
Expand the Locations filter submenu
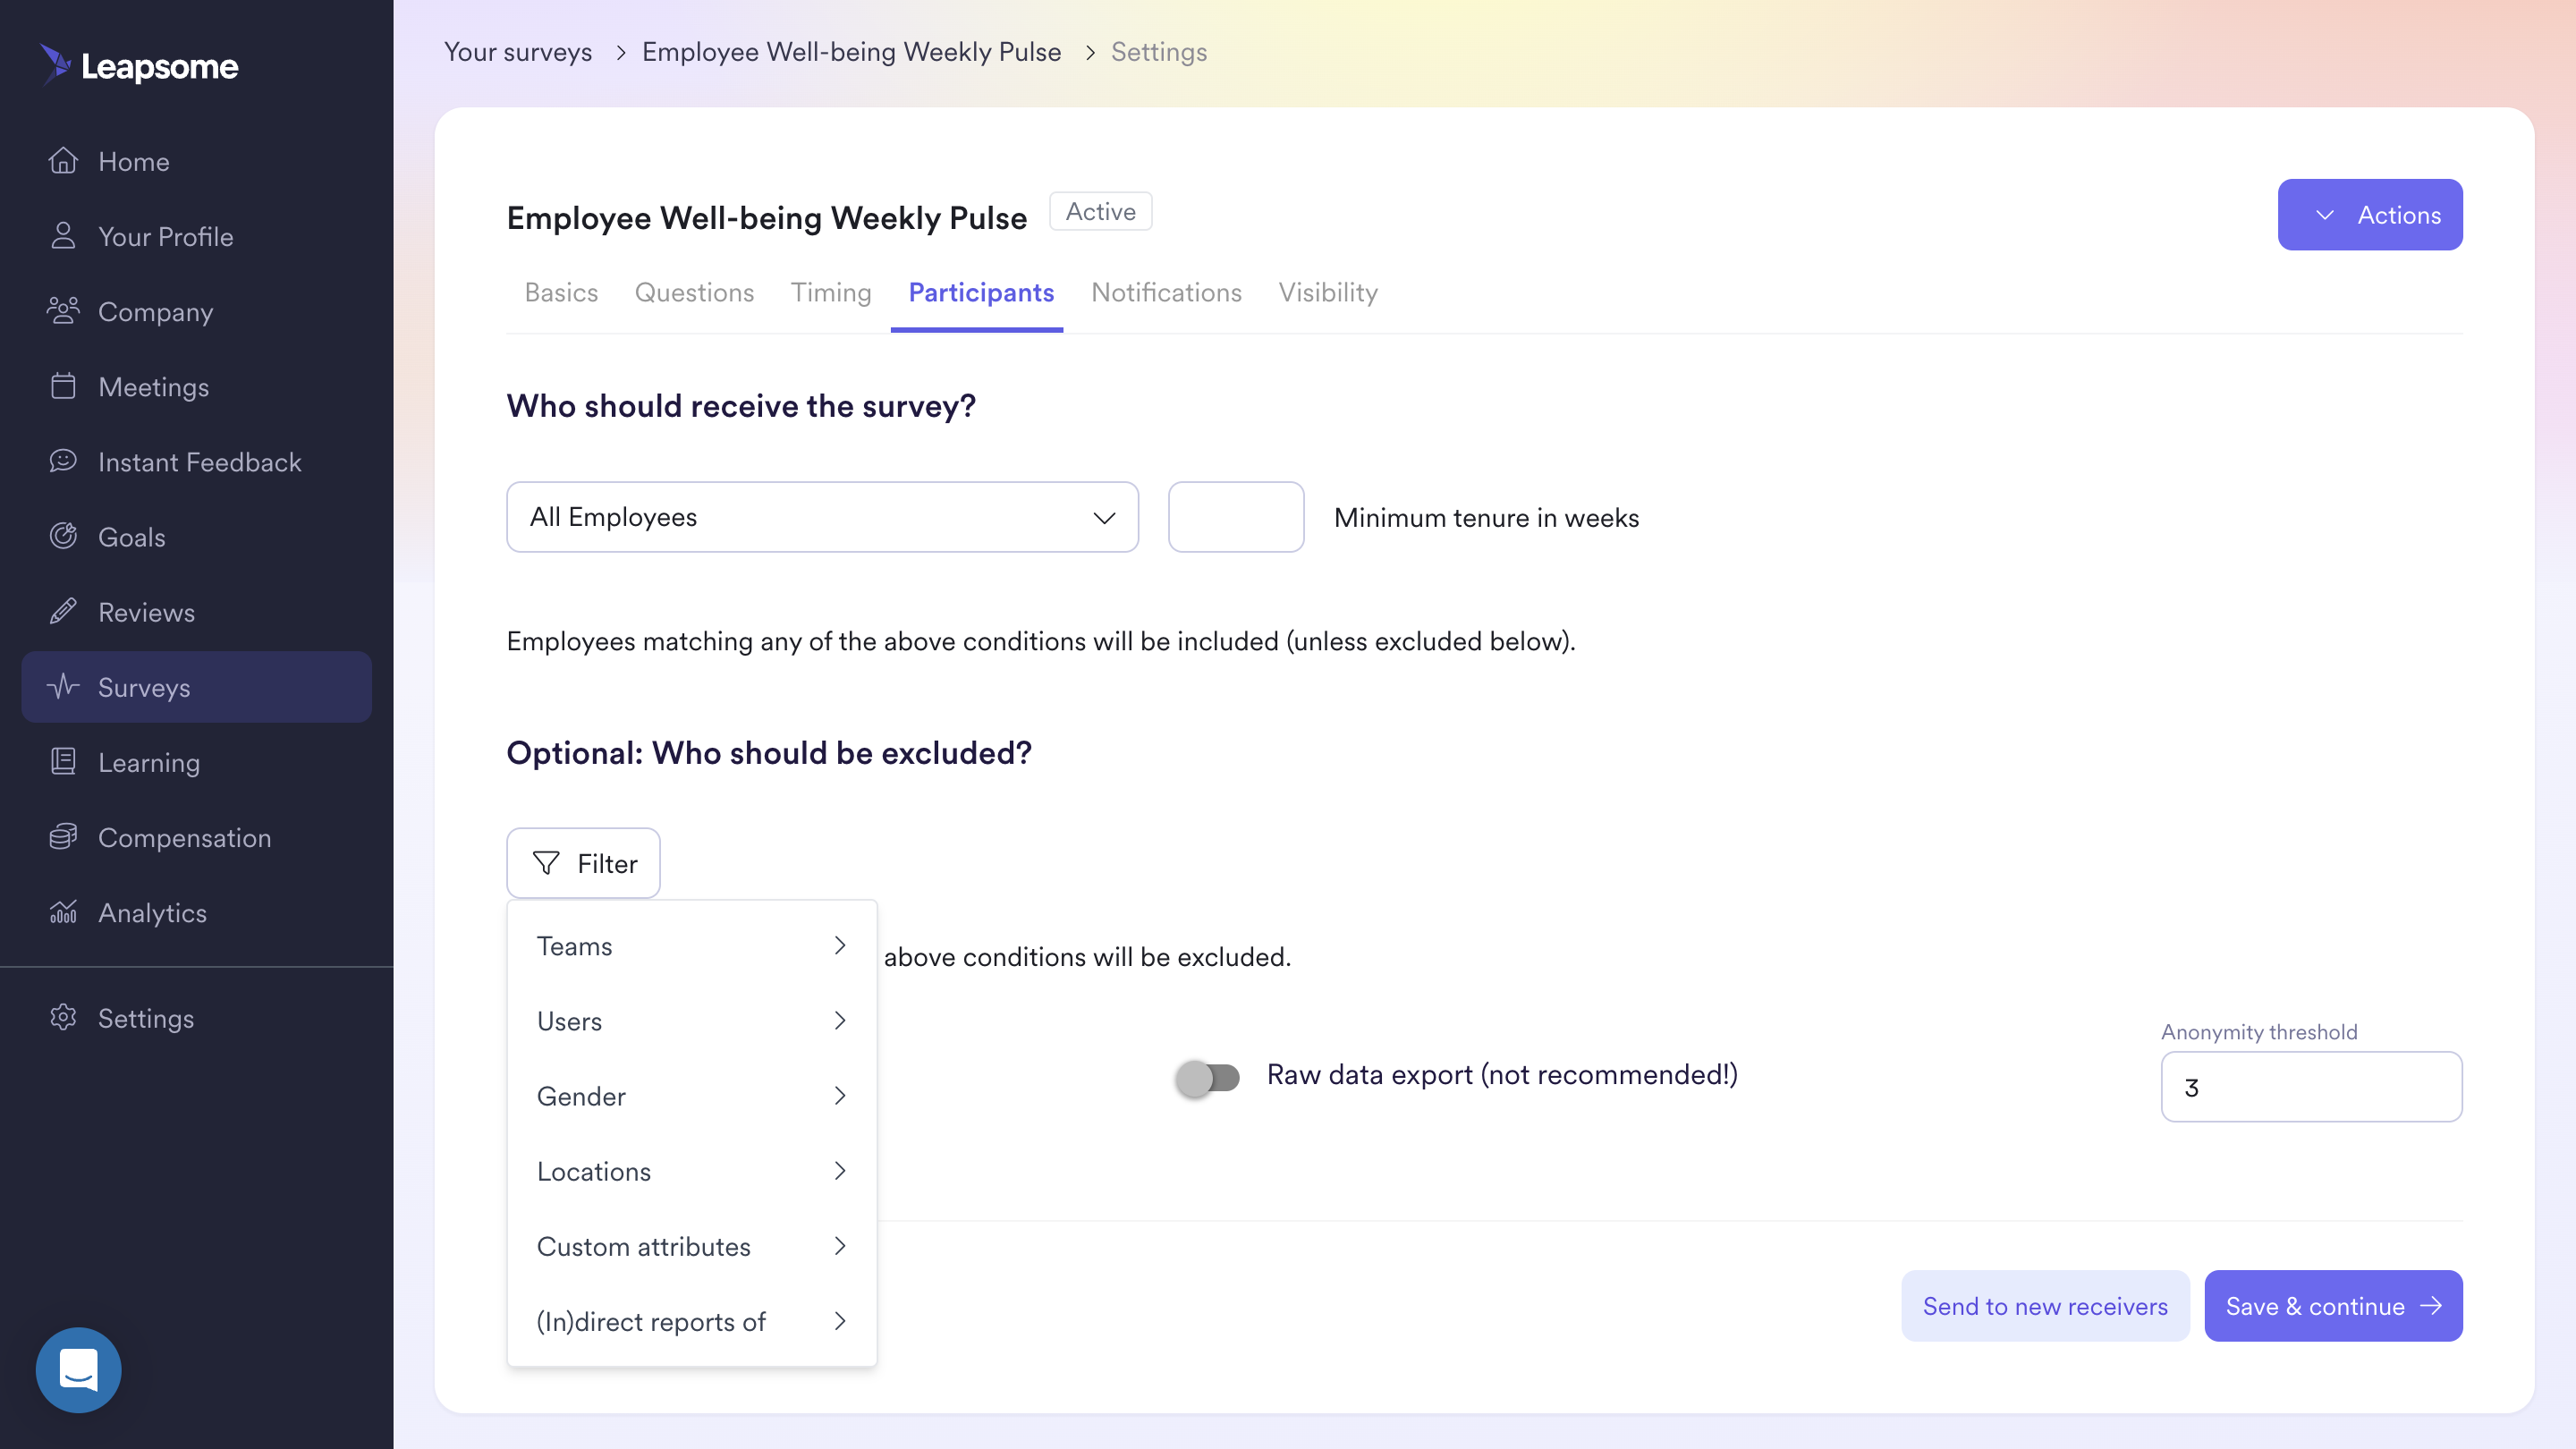click(692, 1171)
